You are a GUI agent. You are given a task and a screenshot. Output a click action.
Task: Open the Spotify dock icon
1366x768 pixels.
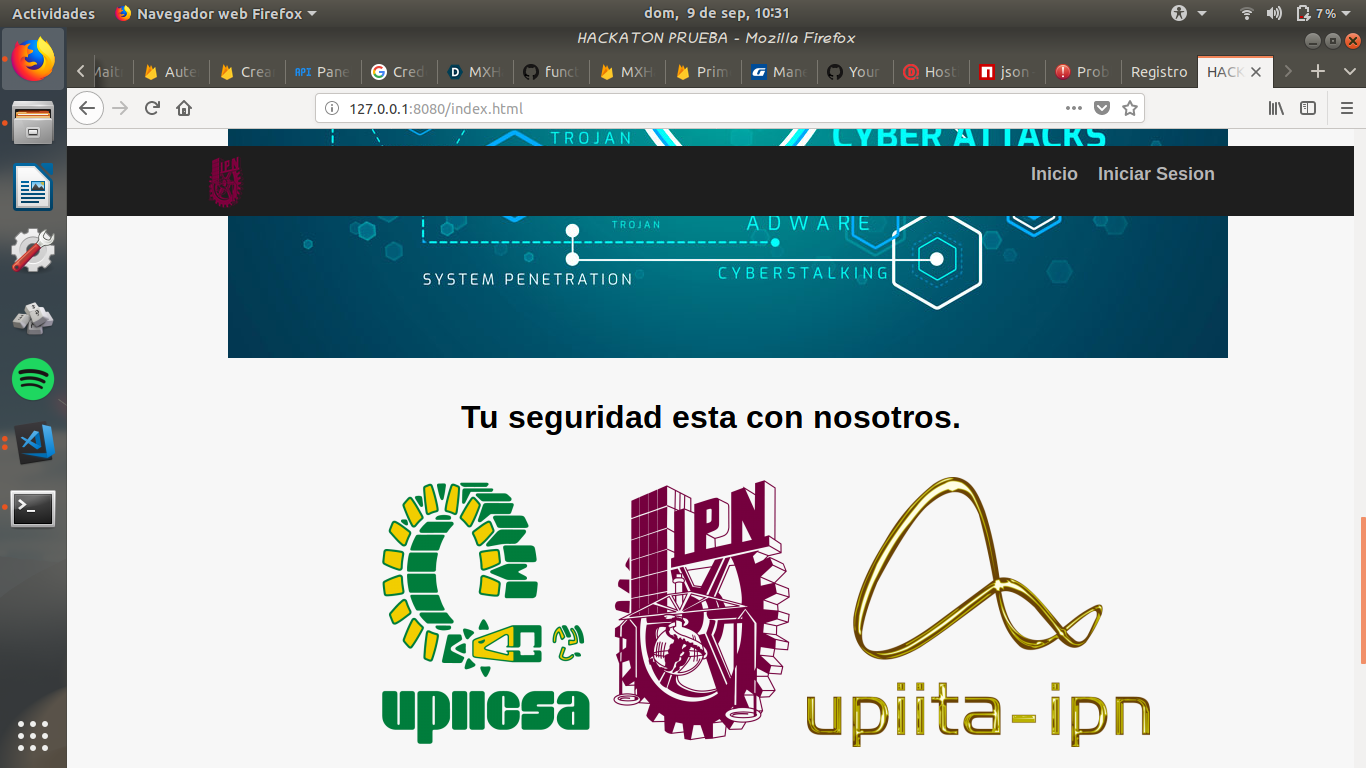(33, 380)
